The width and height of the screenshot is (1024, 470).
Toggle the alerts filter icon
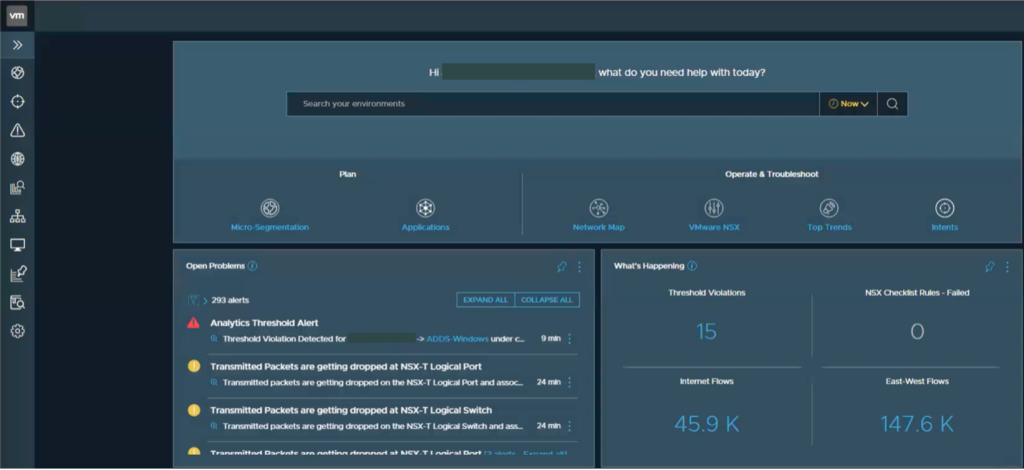193,300
